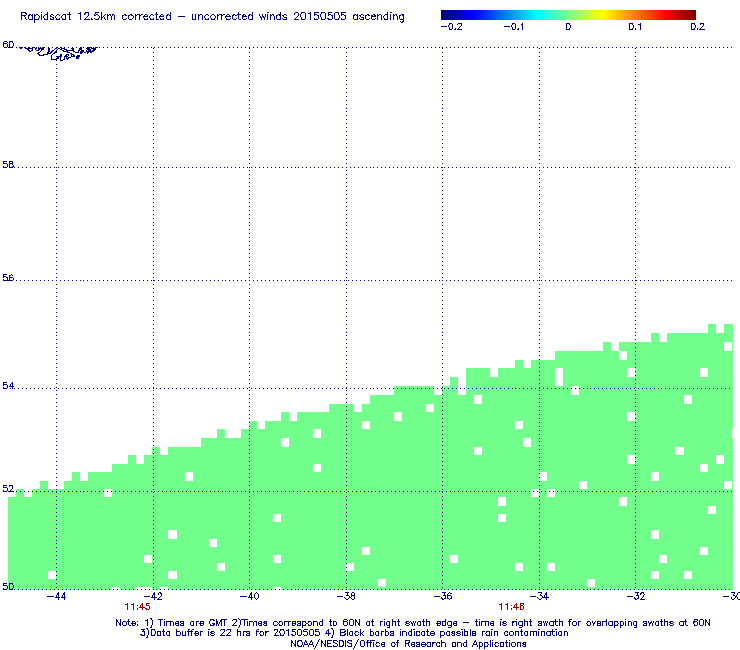The image size is (740, 650).
Task: Click the 11:46 swath time label
Action: 512,607
